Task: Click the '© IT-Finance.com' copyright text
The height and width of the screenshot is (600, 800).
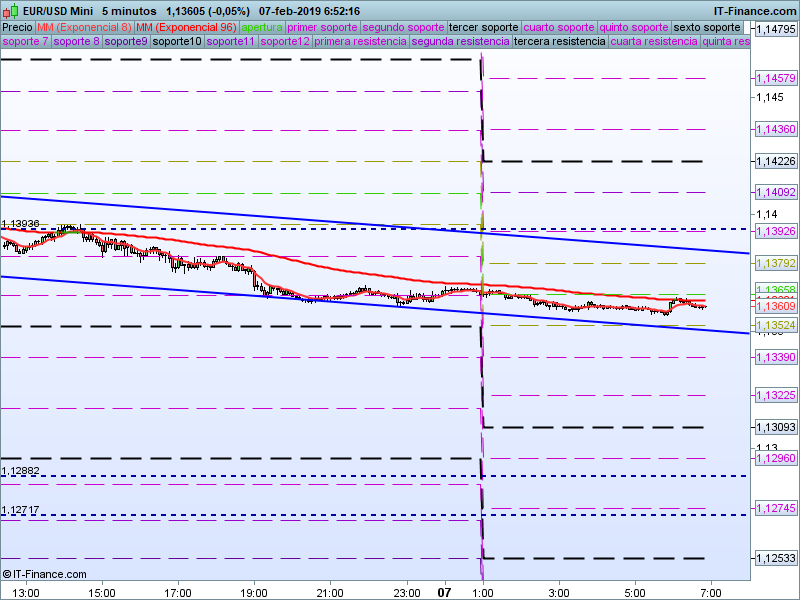Action: click(x=44, y=574)
